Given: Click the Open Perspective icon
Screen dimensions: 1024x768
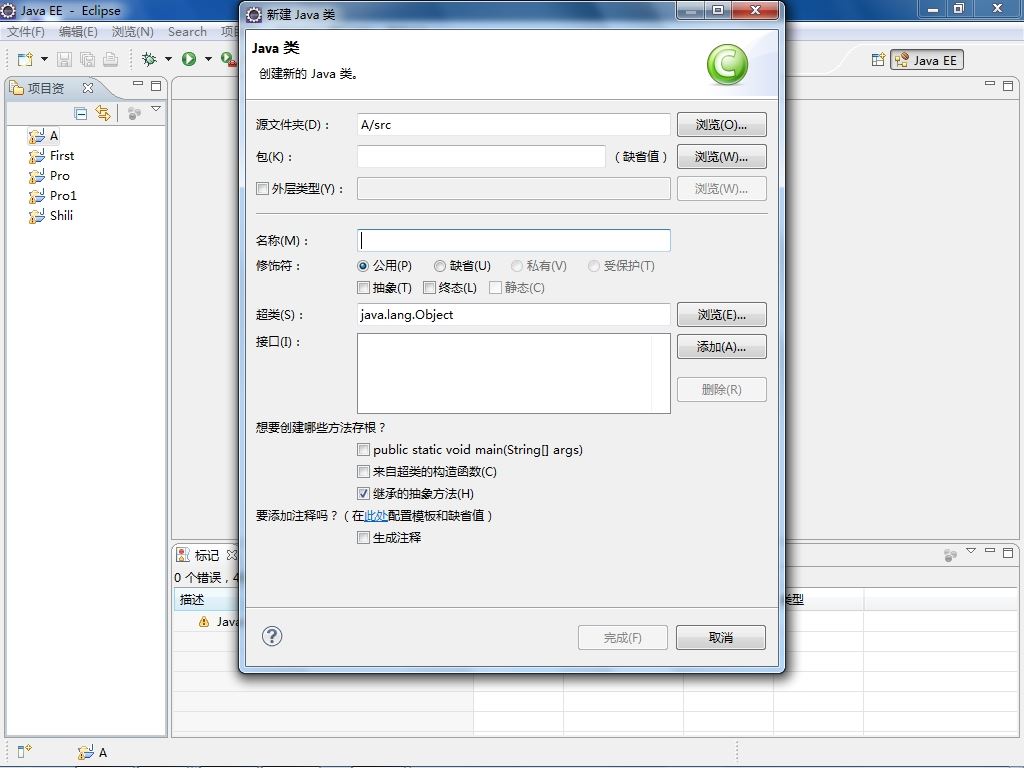Looking at the screenshot, I should tap(878, 60).
